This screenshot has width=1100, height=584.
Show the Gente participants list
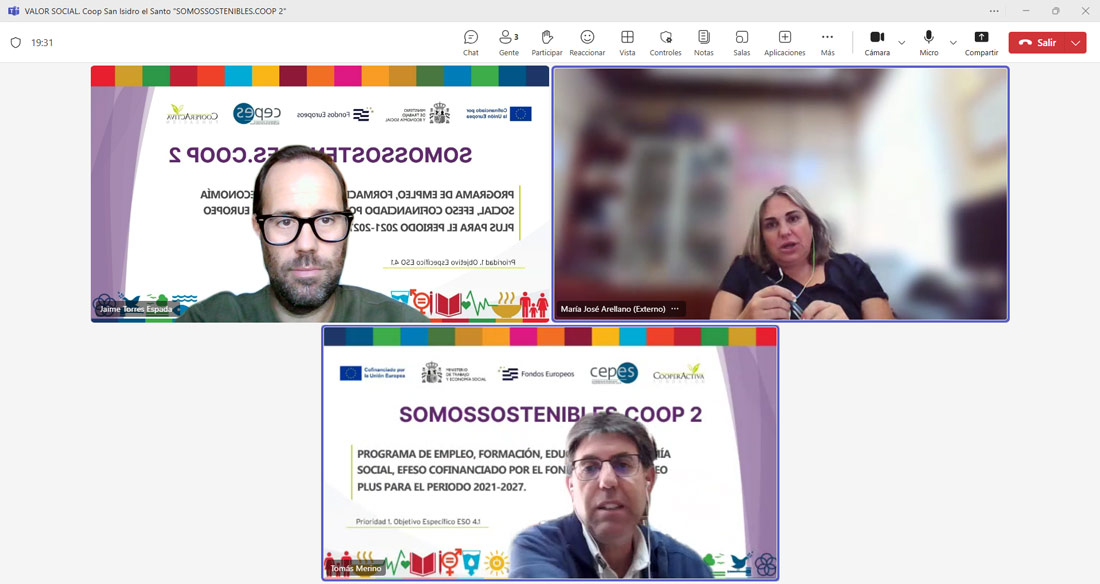(x=508, y=43)
